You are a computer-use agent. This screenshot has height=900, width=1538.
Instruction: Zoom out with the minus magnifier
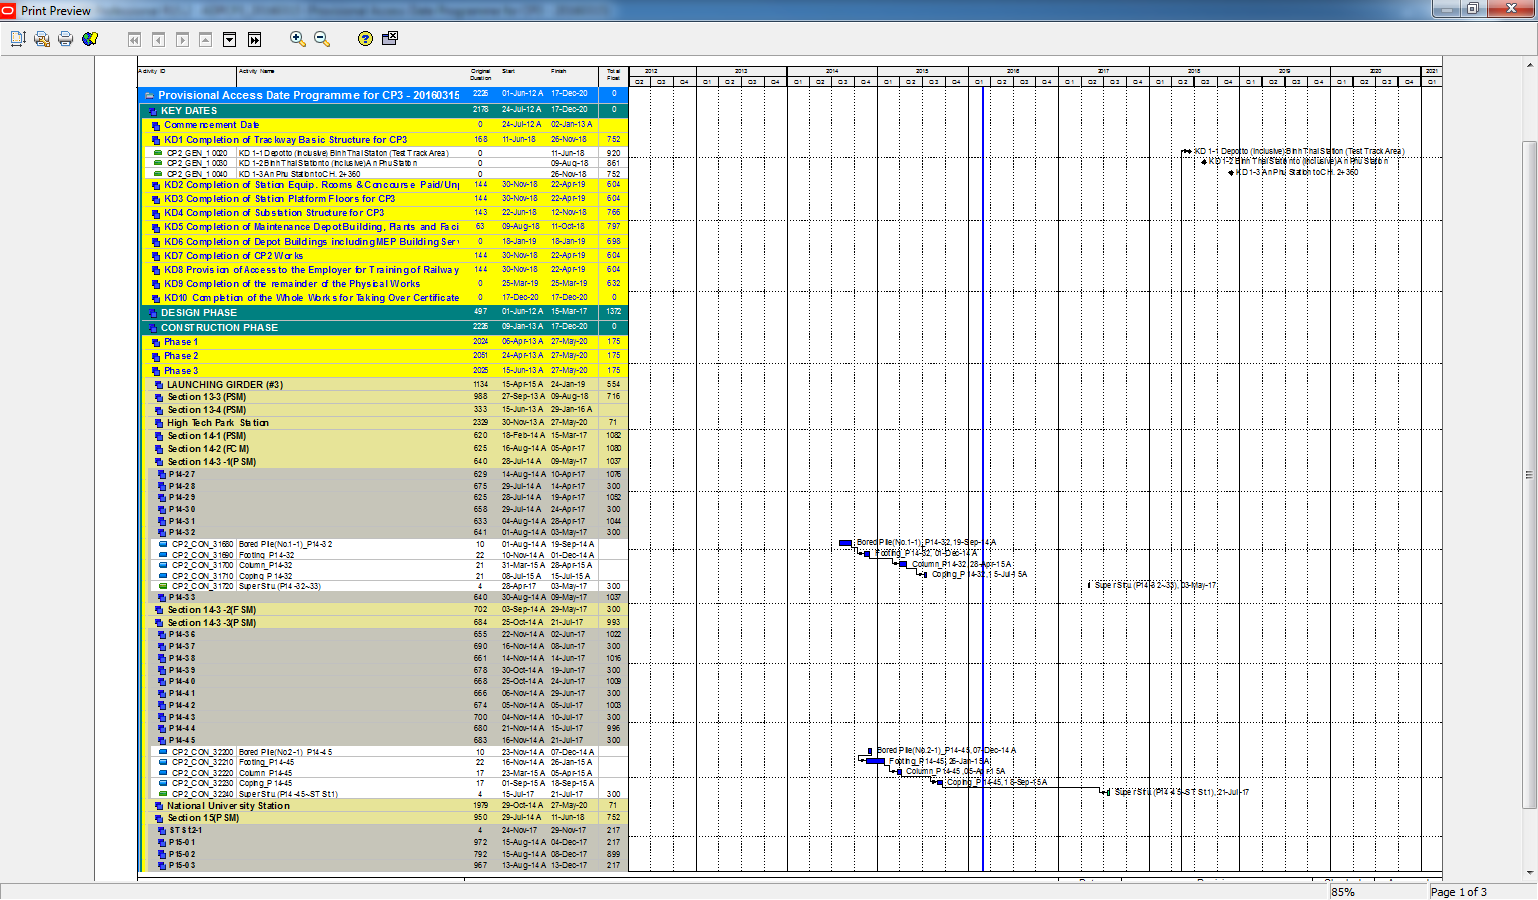(322, 39)
